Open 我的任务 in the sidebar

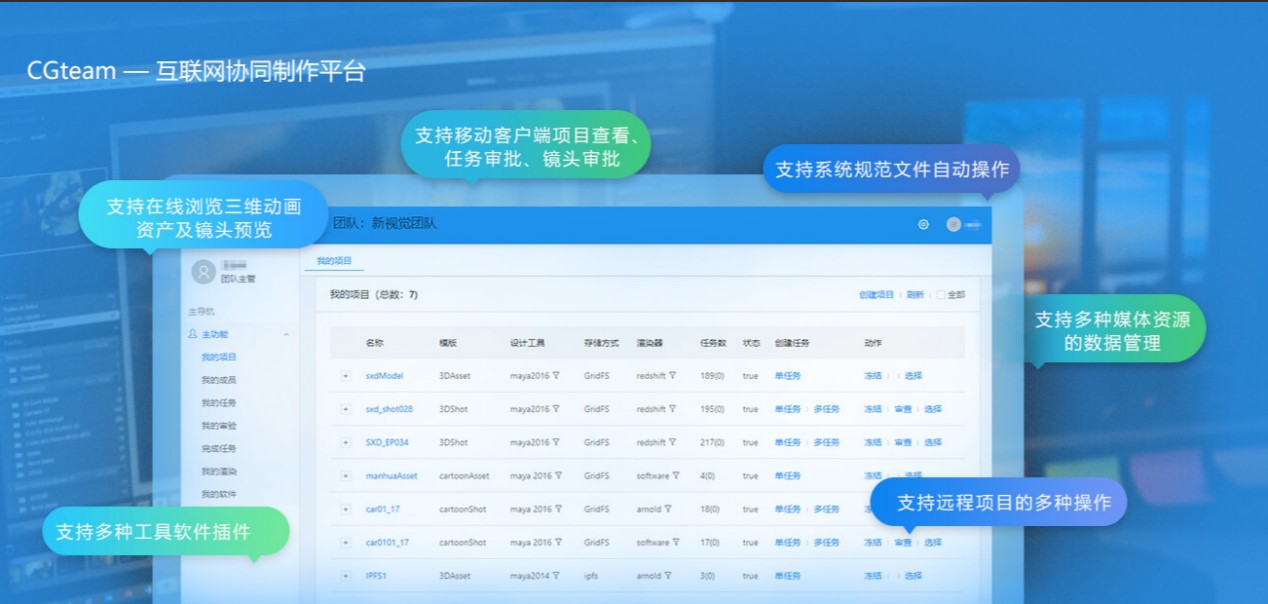[x=218, y=403]
